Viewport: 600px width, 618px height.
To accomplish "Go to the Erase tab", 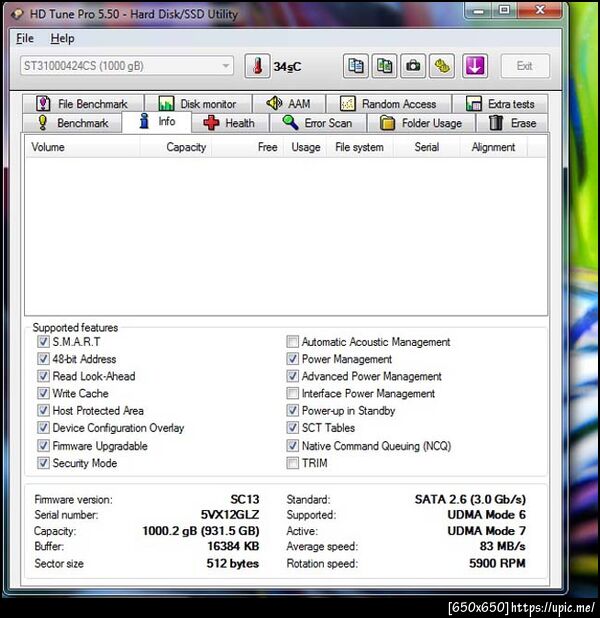I will tap(512, 123).
